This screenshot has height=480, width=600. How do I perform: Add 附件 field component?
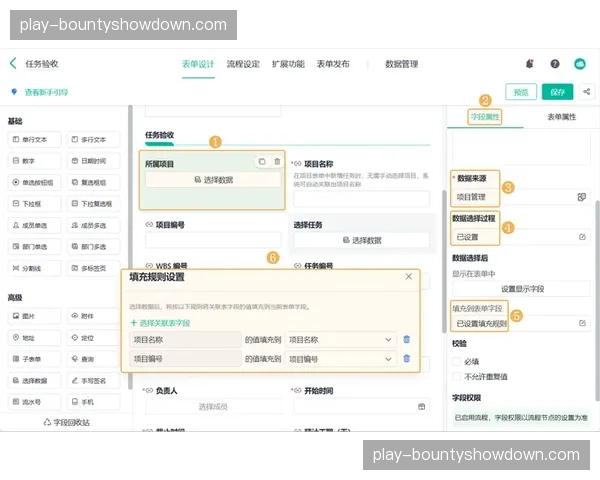pos(93,316)
